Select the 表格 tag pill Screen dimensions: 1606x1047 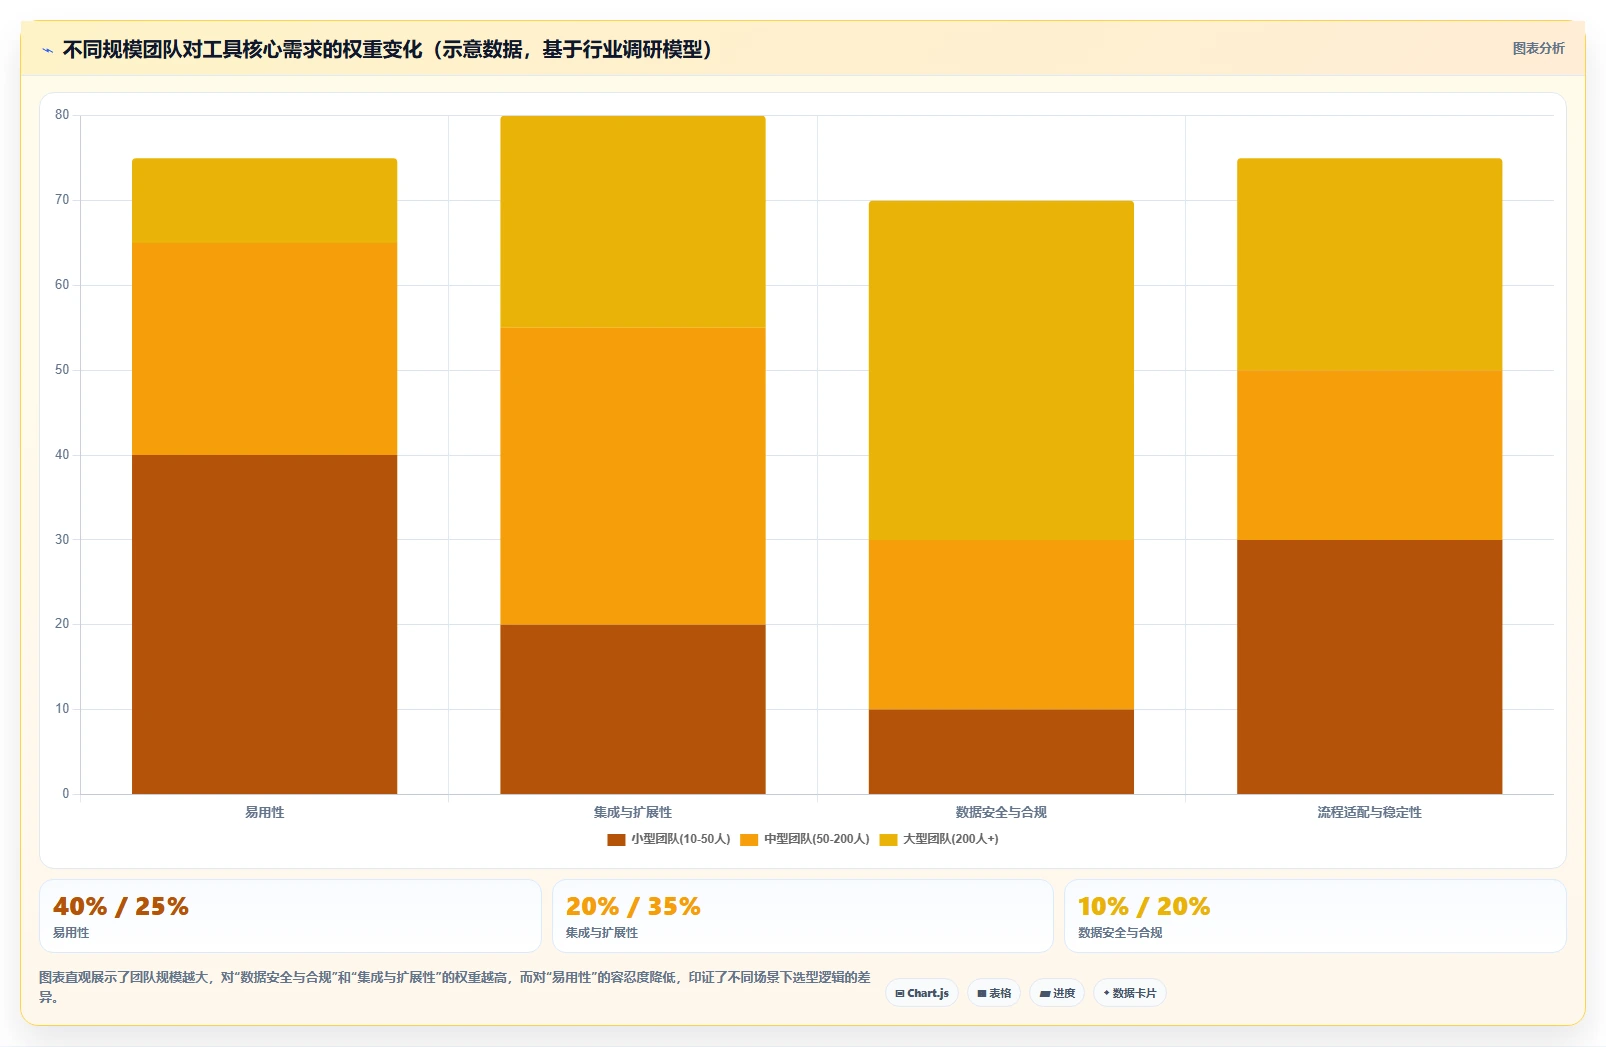tap(994, 993)
